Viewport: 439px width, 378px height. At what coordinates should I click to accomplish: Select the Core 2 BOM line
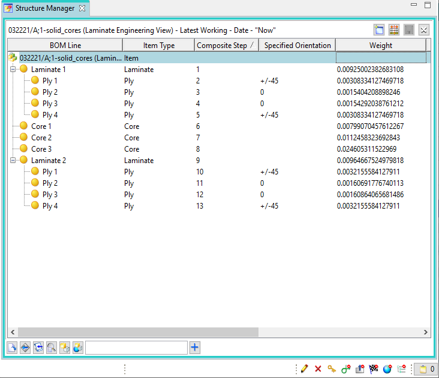[x=41, y=138]
